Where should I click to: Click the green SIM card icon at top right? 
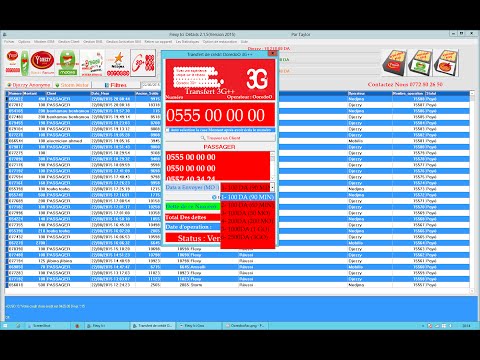tap(421, 63)
